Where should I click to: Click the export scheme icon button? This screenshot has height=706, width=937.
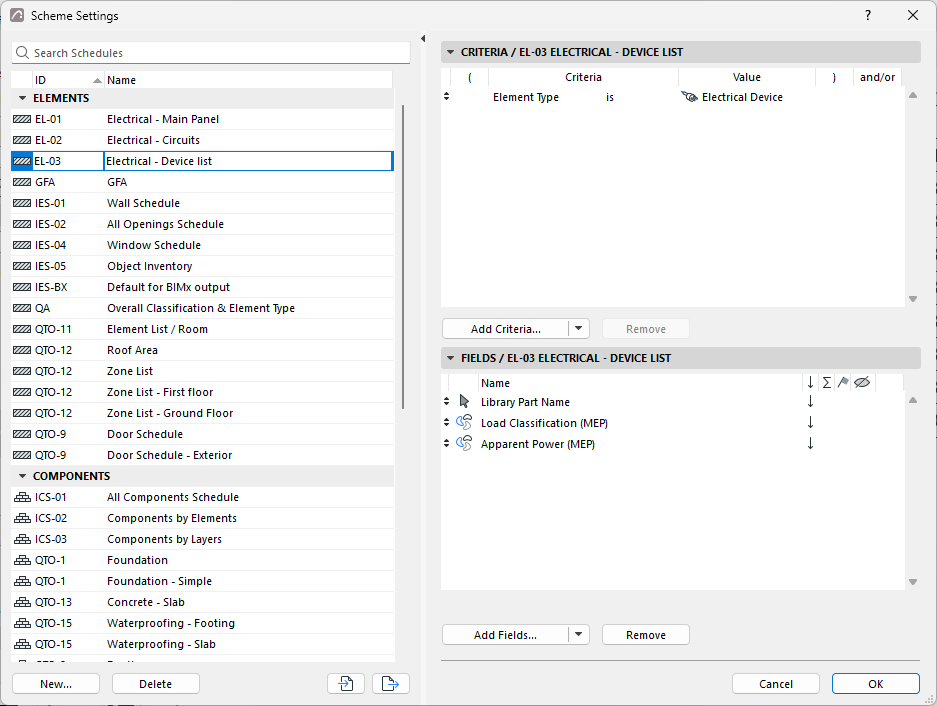coord(391,683)
